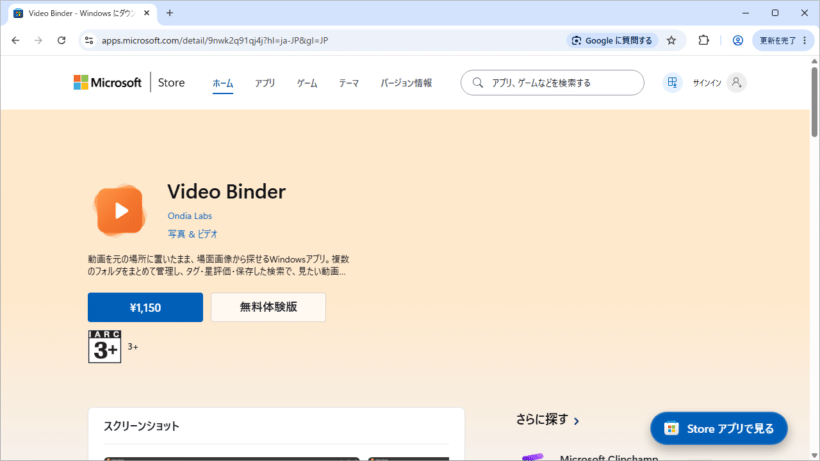Click the Store アプリで見る button
Viewport: 820px width, 461px height.
pos(719,429)
